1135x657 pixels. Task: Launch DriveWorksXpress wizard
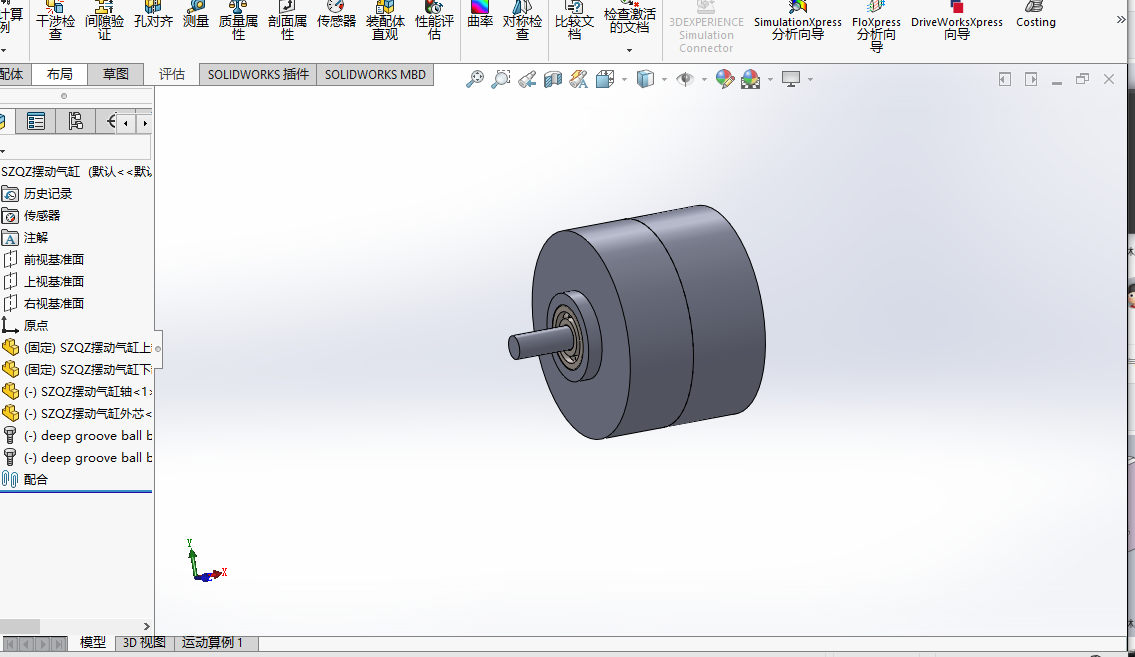957,20
